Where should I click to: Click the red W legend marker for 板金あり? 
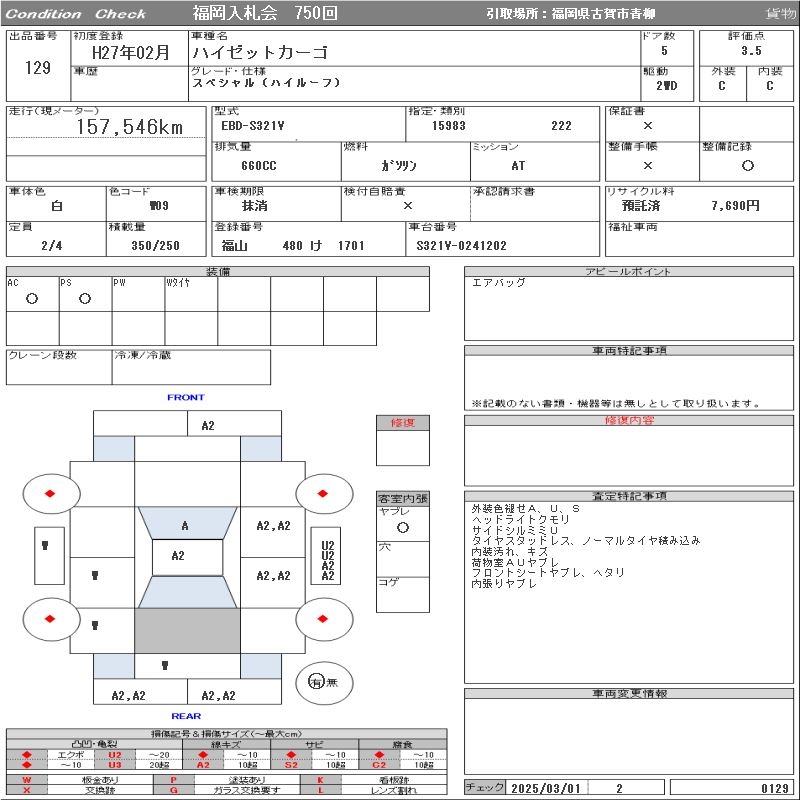[x=27, y=780]
